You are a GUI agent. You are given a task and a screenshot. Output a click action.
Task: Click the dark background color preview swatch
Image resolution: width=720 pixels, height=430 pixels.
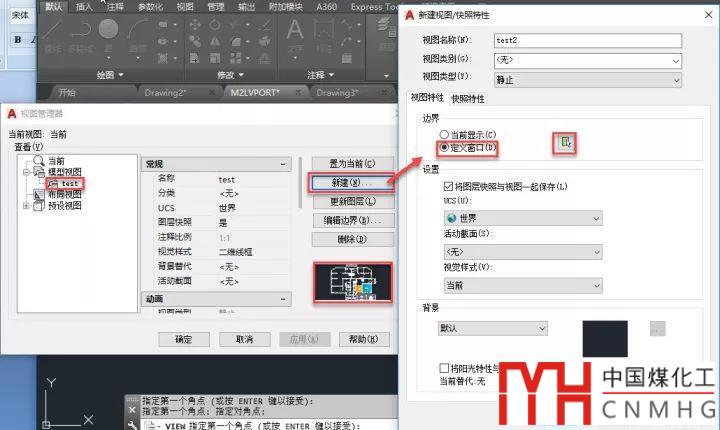coord(605,338)
